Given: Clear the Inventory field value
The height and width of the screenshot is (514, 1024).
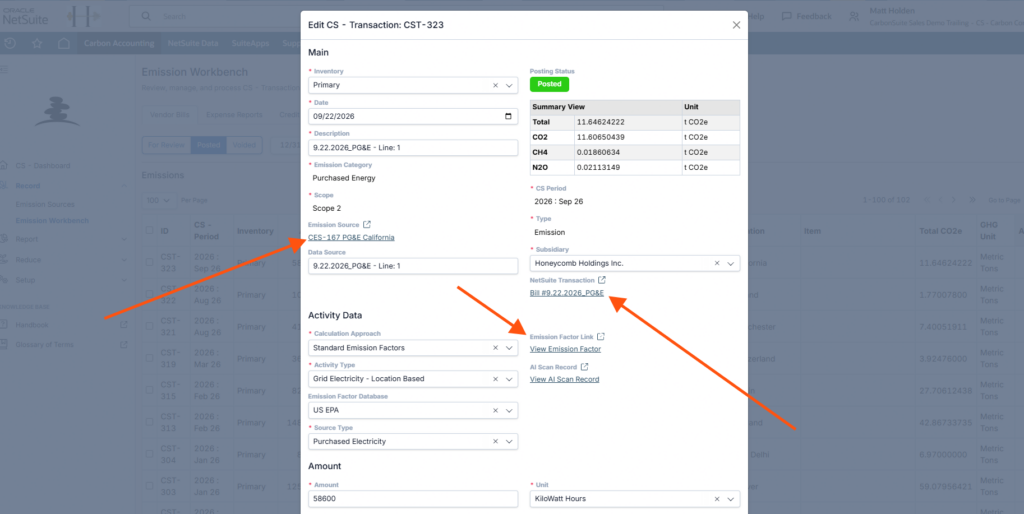Looking at the screenshot, I should [495, 85].
